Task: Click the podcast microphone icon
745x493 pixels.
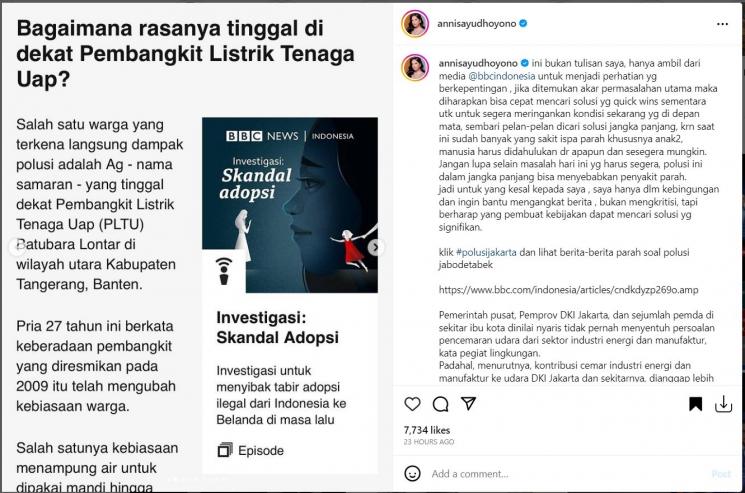Action: point(224,271)
